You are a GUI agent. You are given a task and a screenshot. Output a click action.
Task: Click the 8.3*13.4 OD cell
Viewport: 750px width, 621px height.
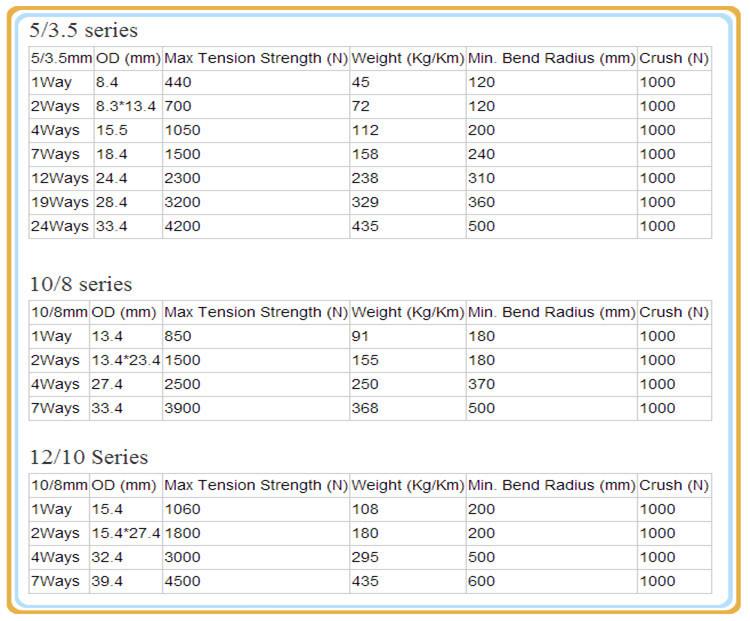(x=126, y=106)
